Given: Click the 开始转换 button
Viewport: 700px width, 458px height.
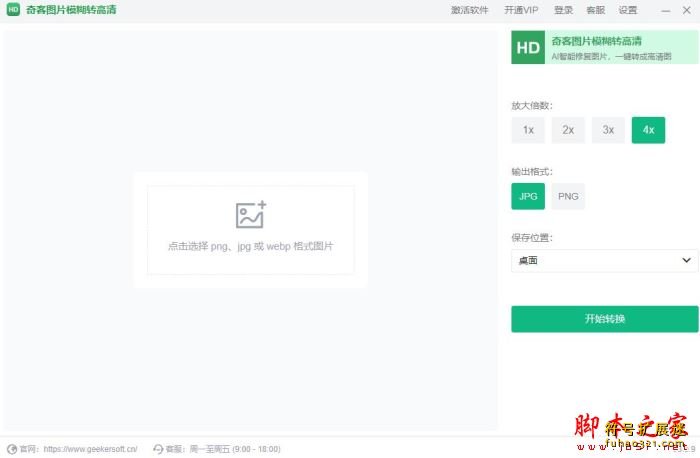Looking at the screenshot, I should (604, 319).
